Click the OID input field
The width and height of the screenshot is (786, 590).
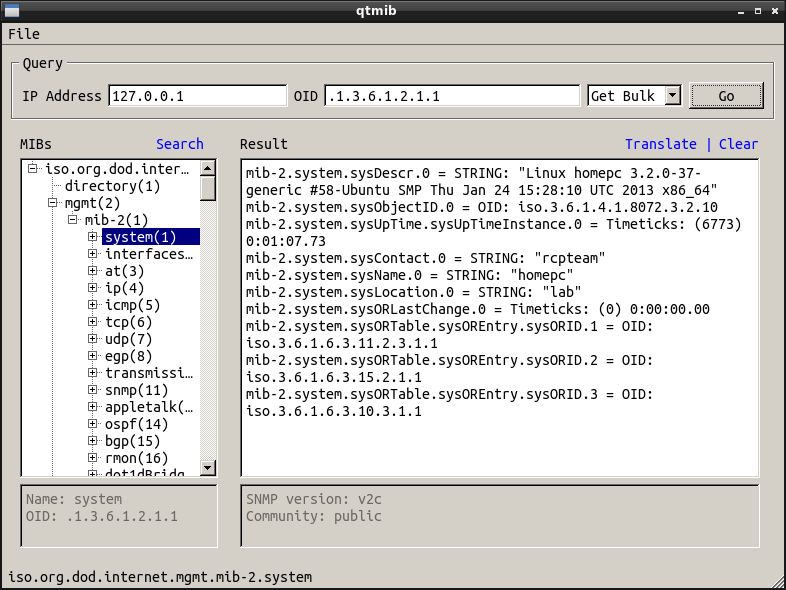[x=452, y=96]
